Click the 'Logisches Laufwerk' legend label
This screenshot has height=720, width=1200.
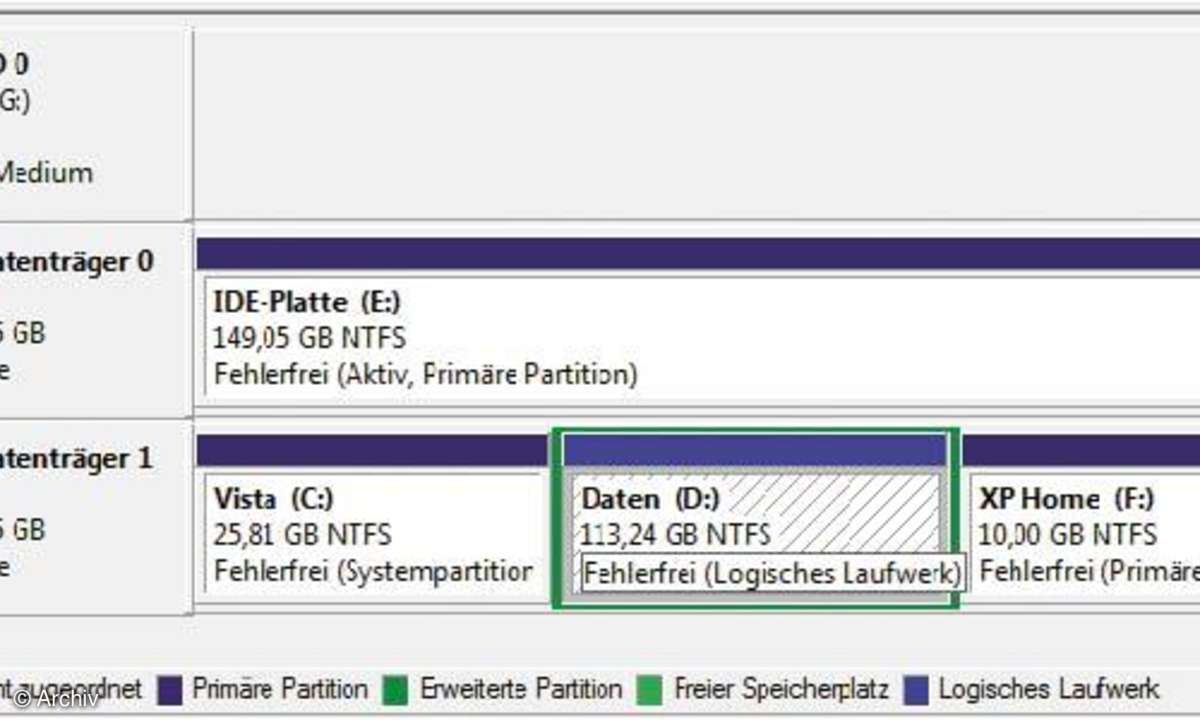point(1049,690)
